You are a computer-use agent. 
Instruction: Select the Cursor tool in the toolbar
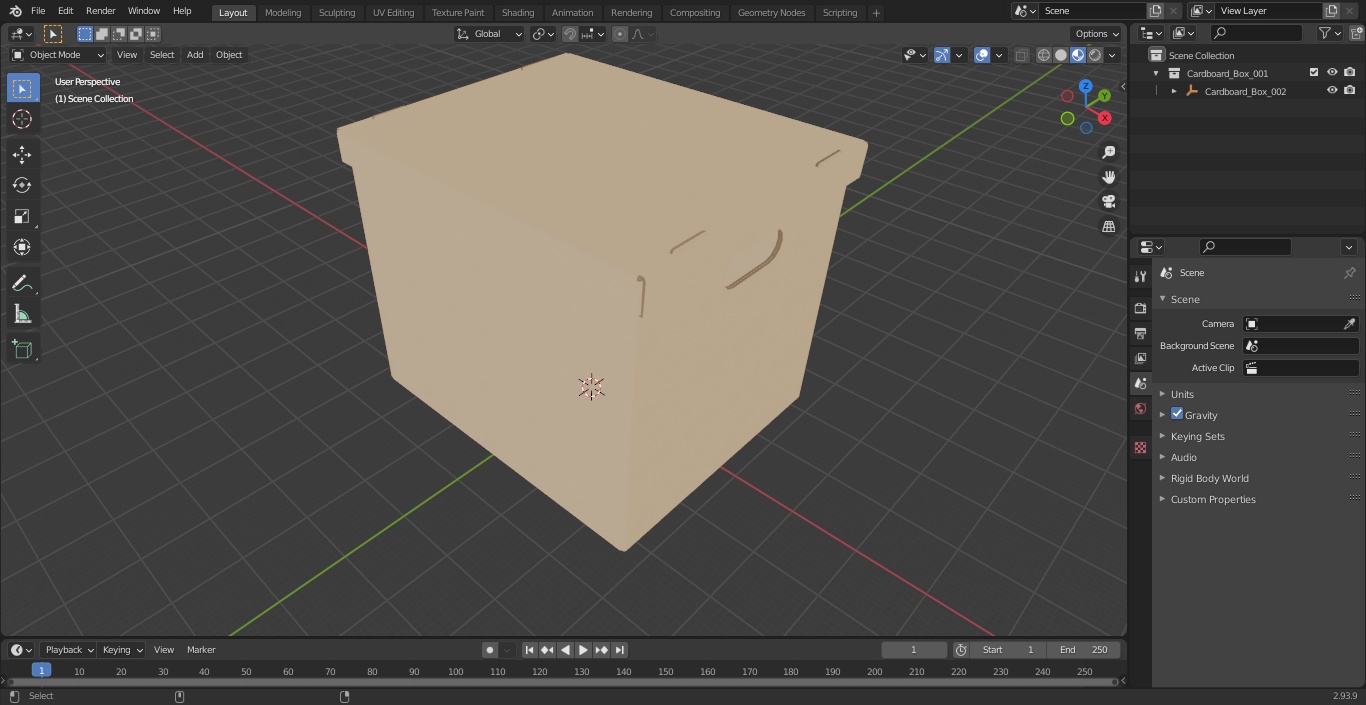coord(22,119)
